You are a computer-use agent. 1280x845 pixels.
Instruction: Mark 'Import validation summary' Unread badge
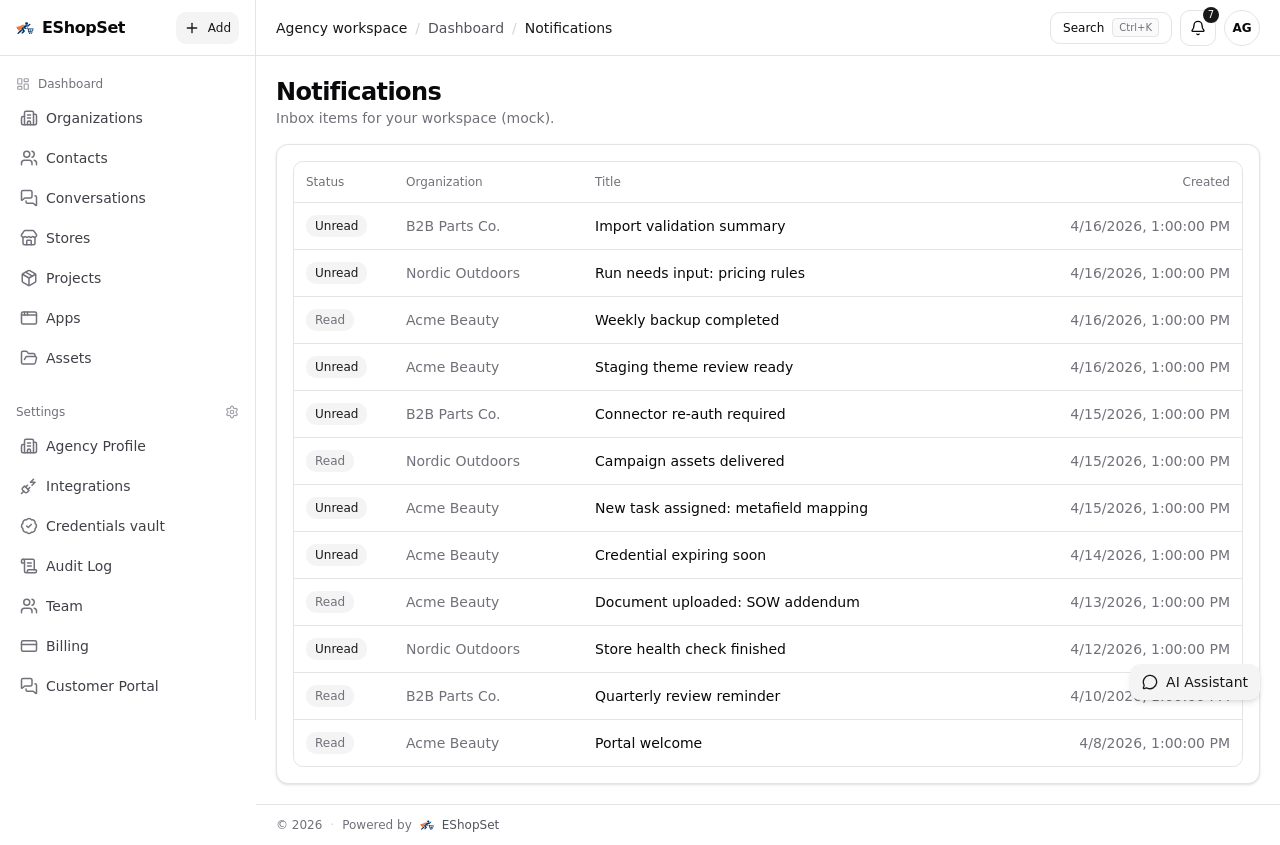[336, 226]
